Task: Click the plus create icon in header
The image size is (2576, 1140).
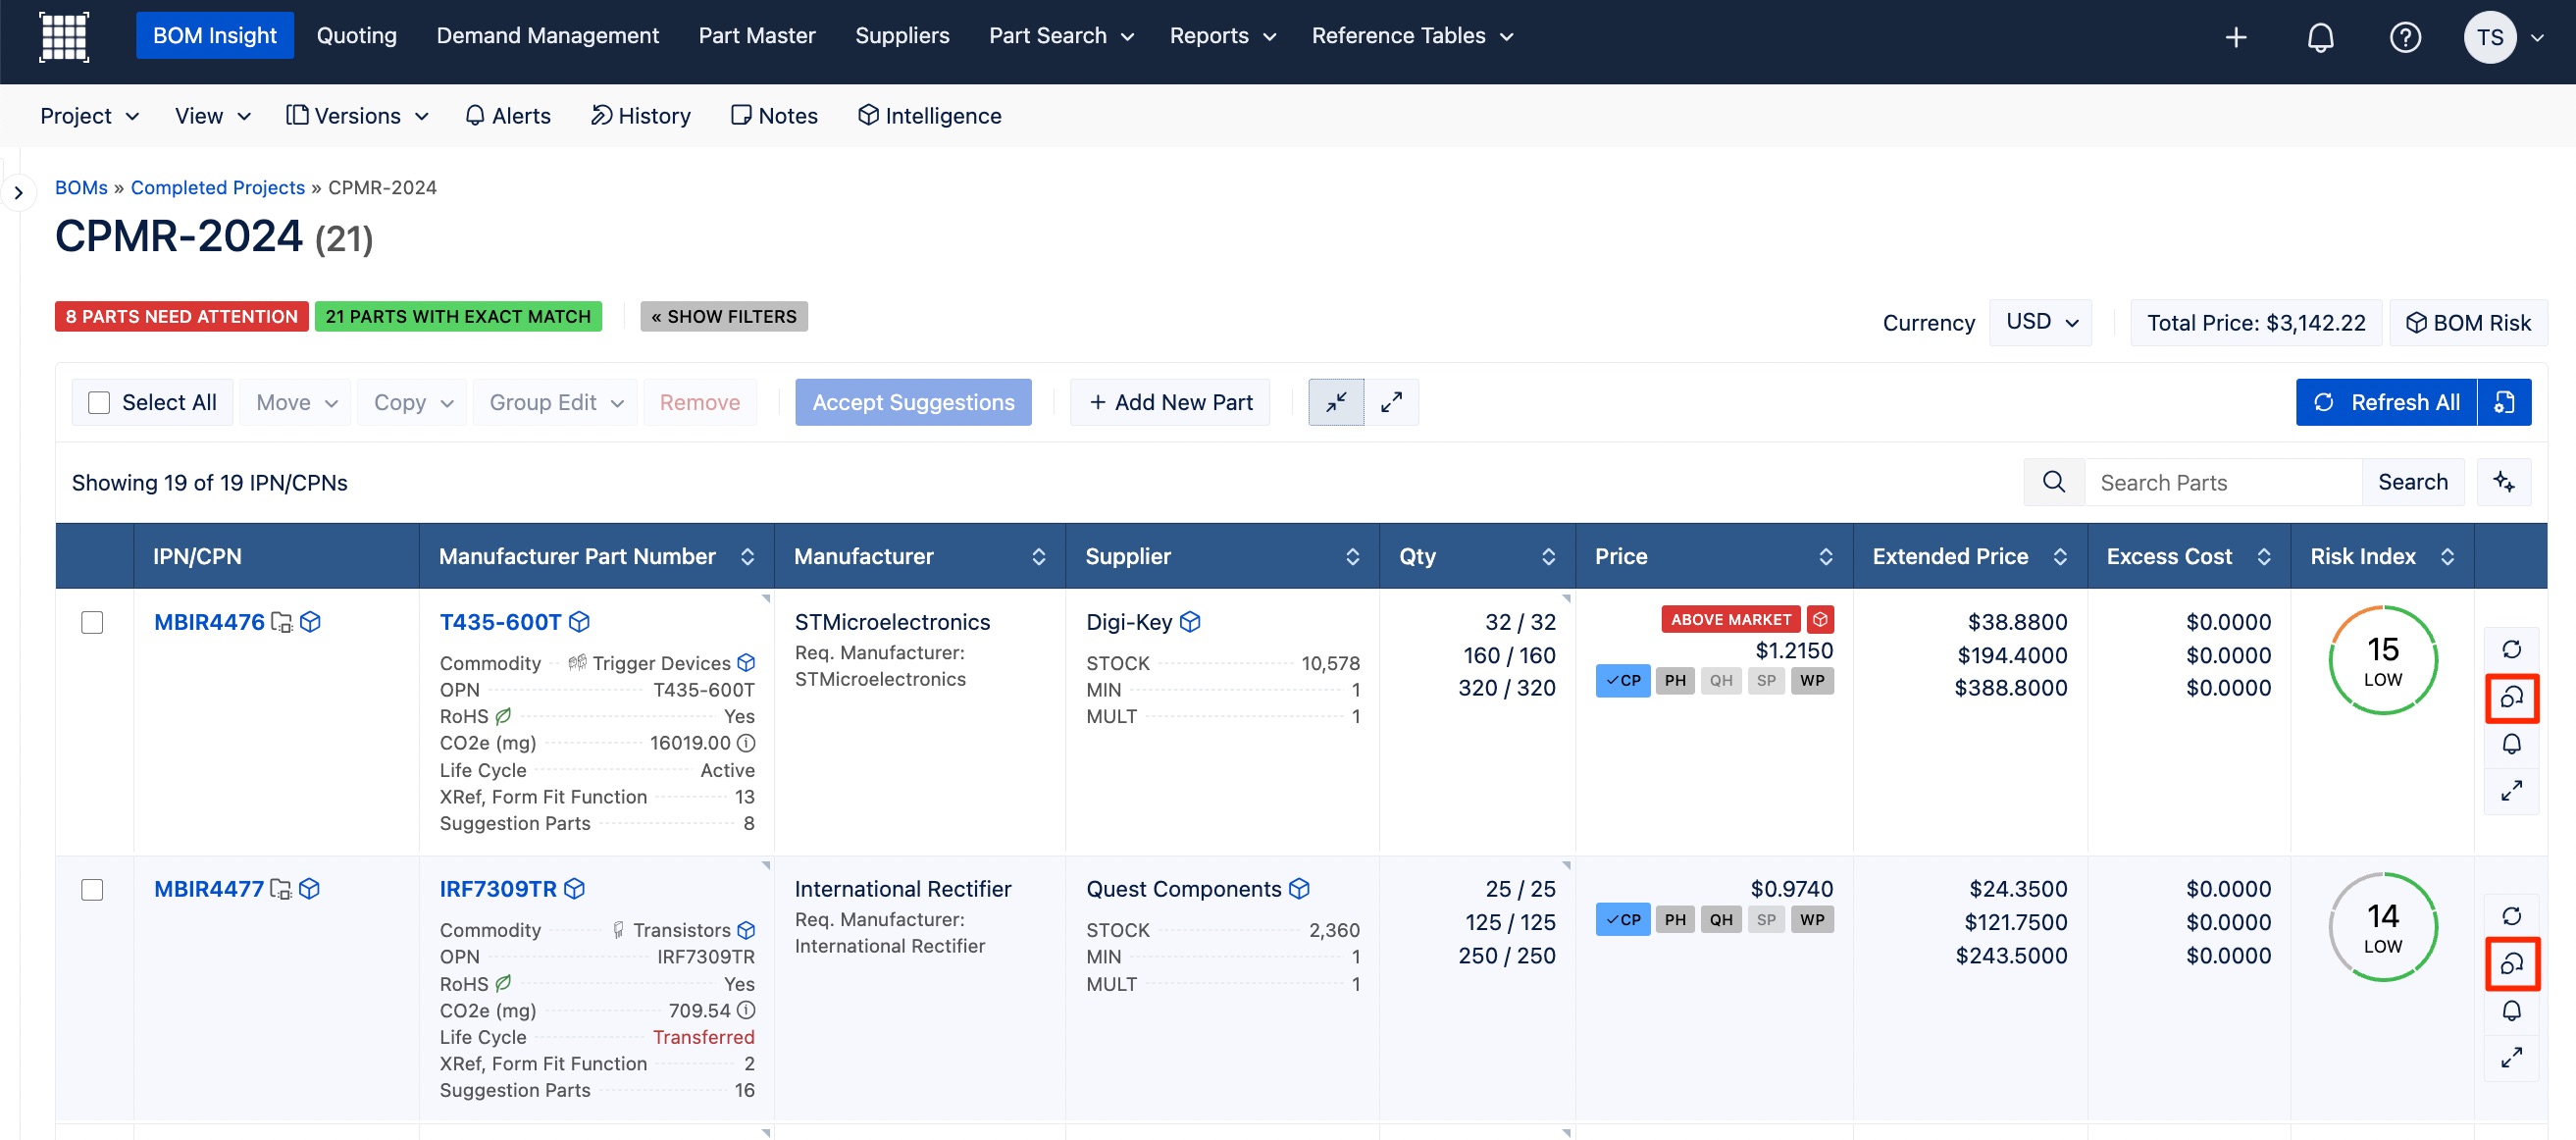Action: point(2236,37)
